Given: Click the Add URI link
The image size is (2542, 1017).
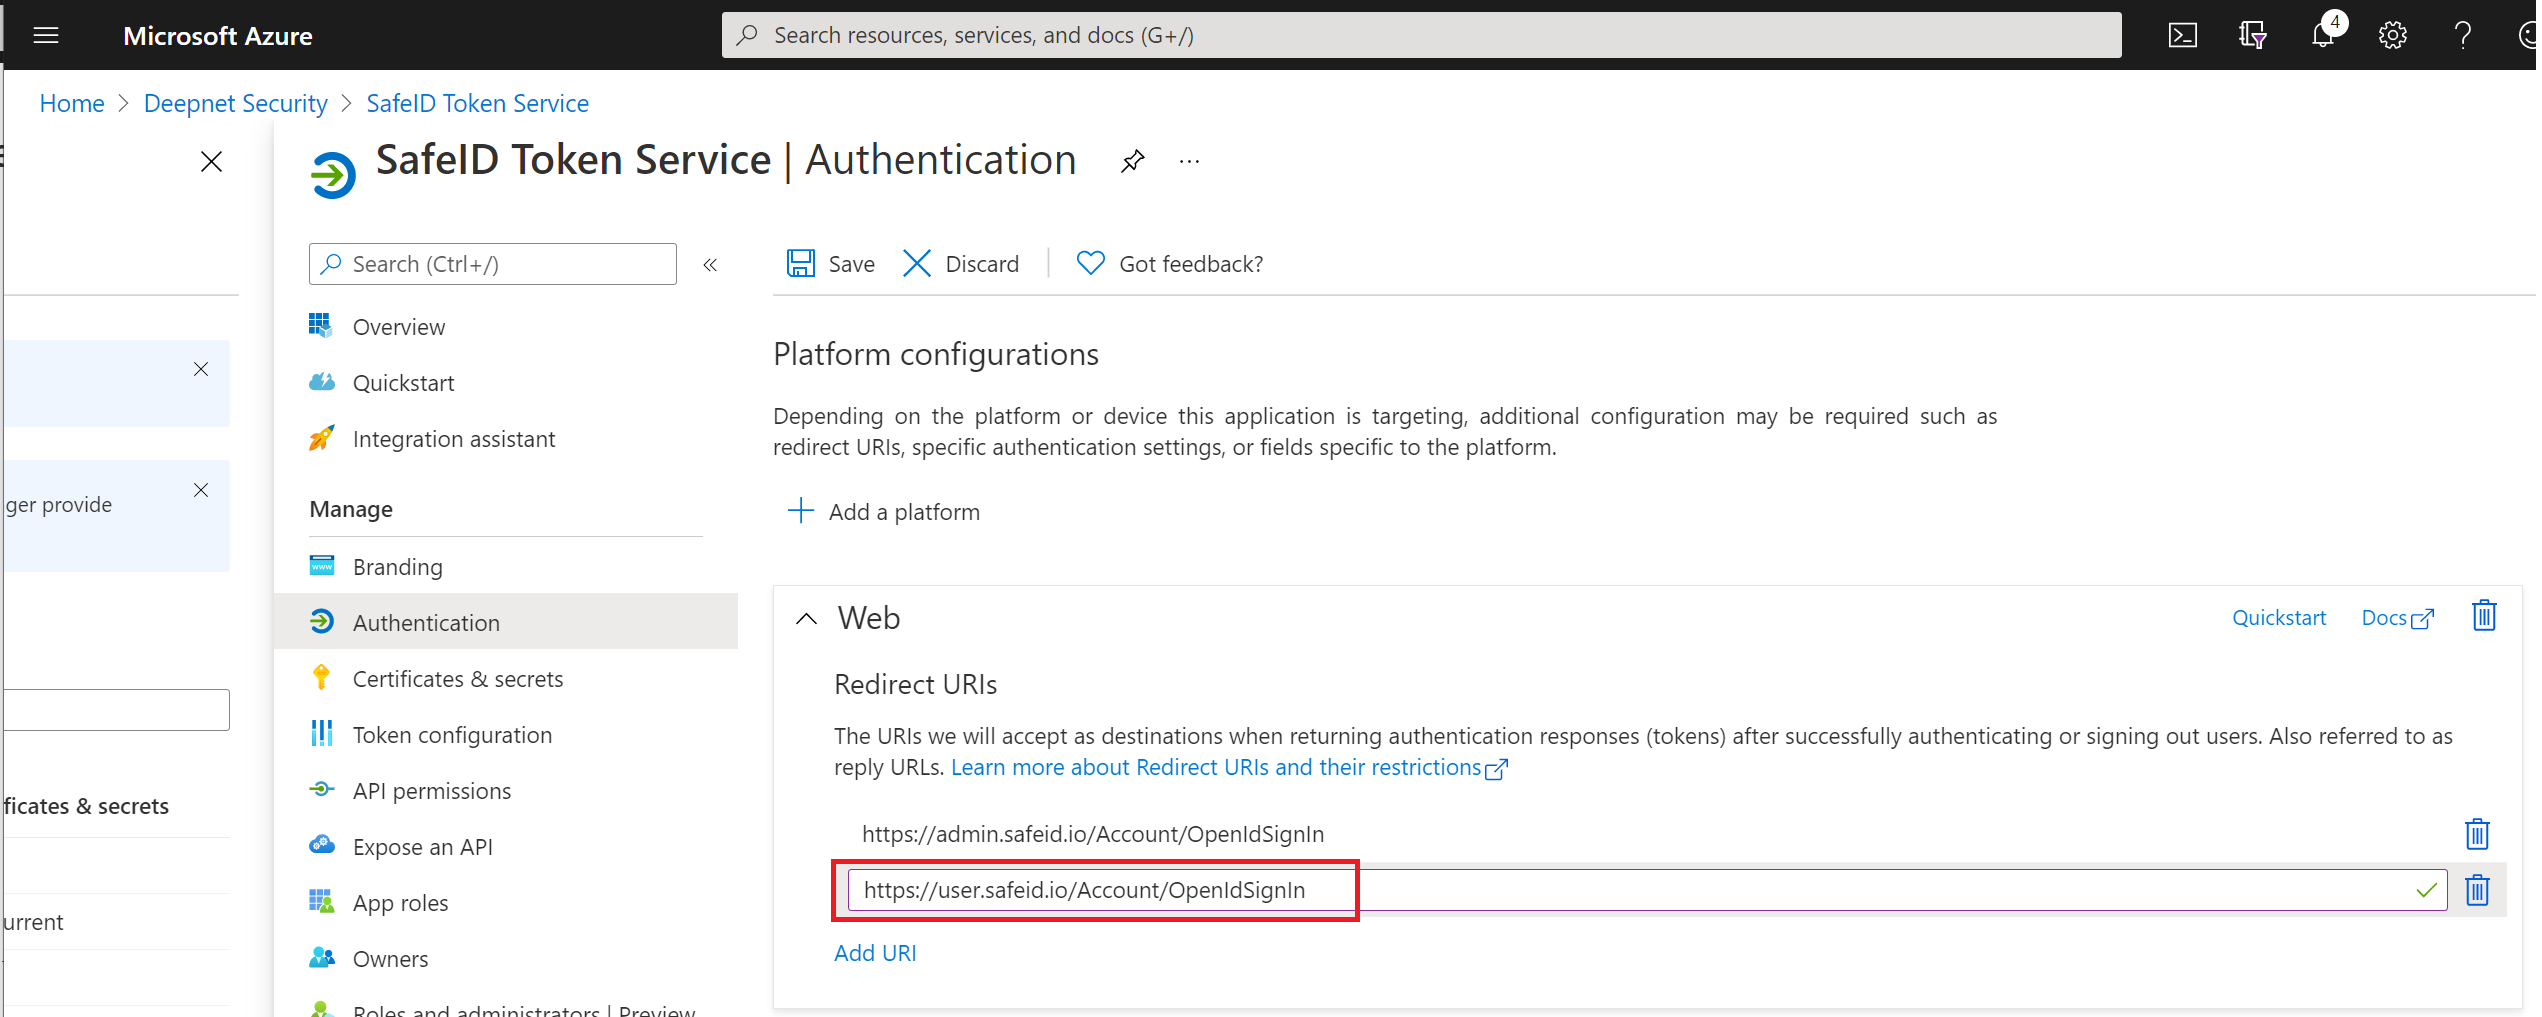Looking at the screenshot, I should (875, 953).
